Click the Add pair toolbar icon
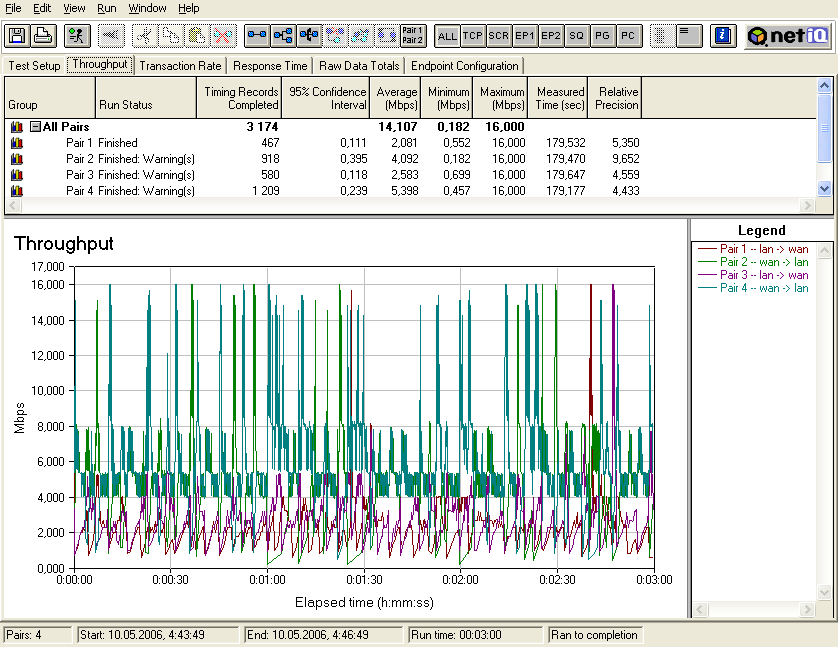Image resolution: width=838 pixels, height=647 pixels. point(257,36)
